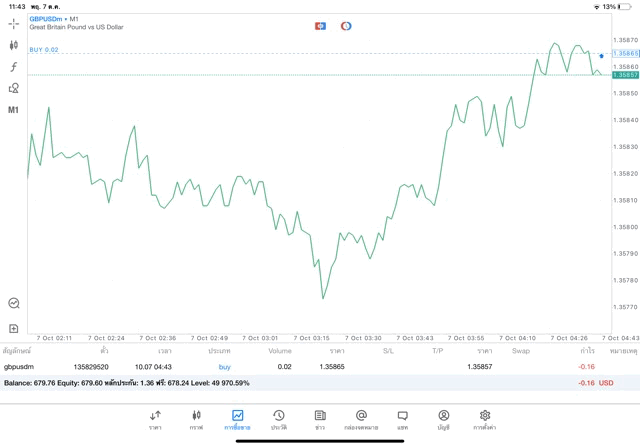Open the News (ข่าว) tab

click(320, 418)
